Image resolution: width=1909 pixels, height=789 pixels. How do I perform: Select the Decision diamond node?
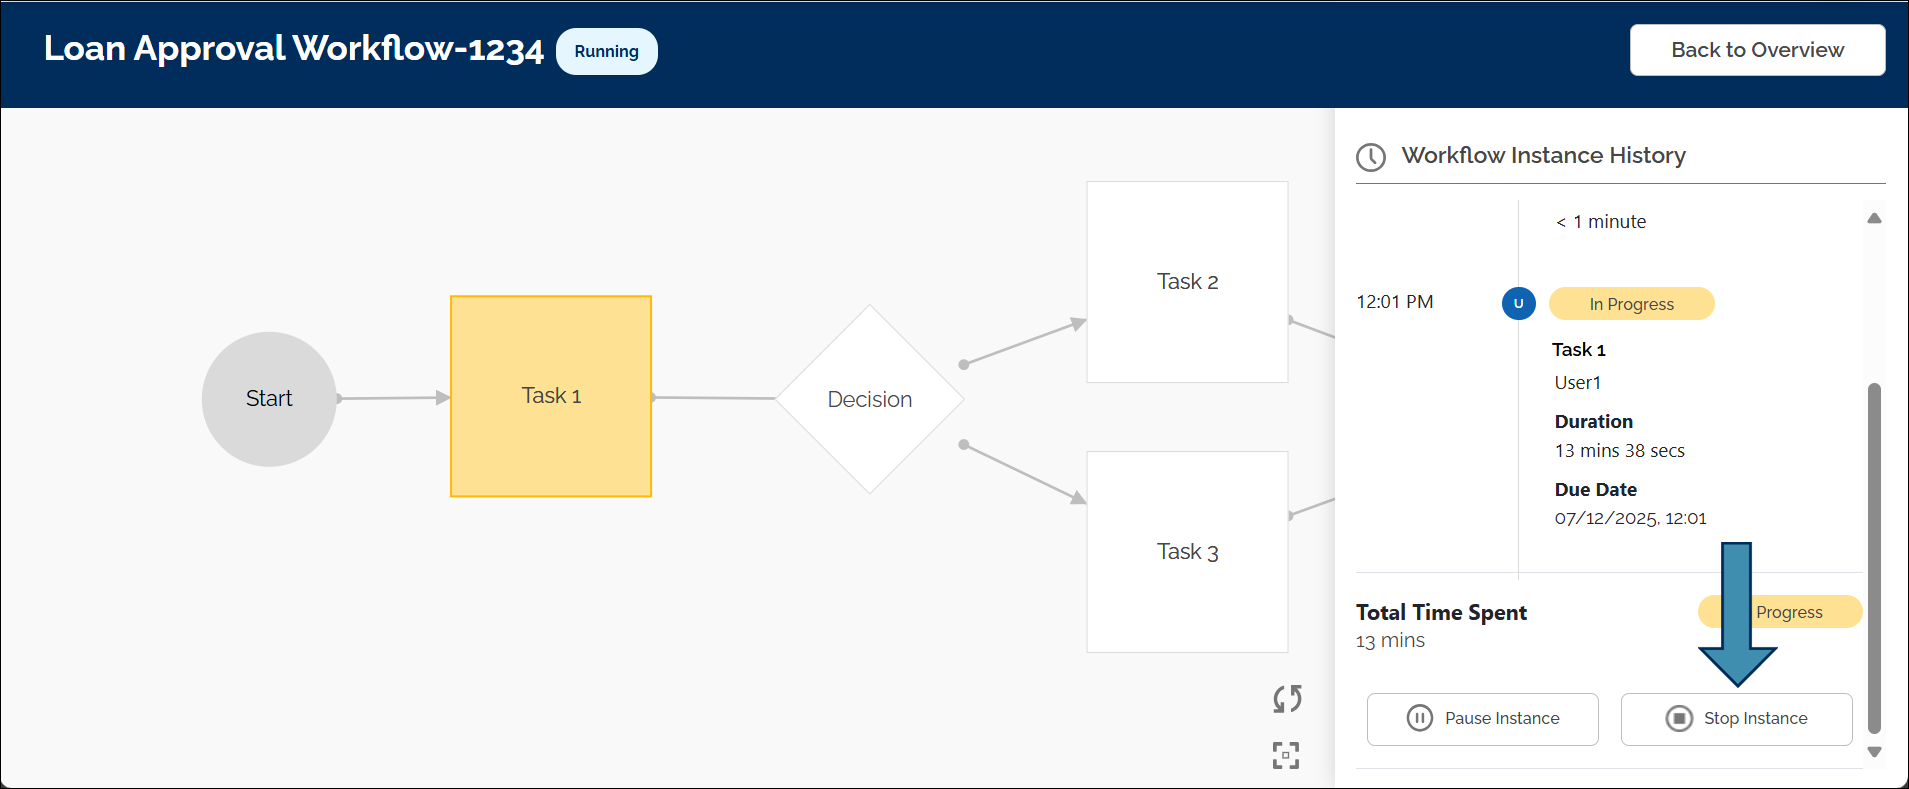[868, 398]
